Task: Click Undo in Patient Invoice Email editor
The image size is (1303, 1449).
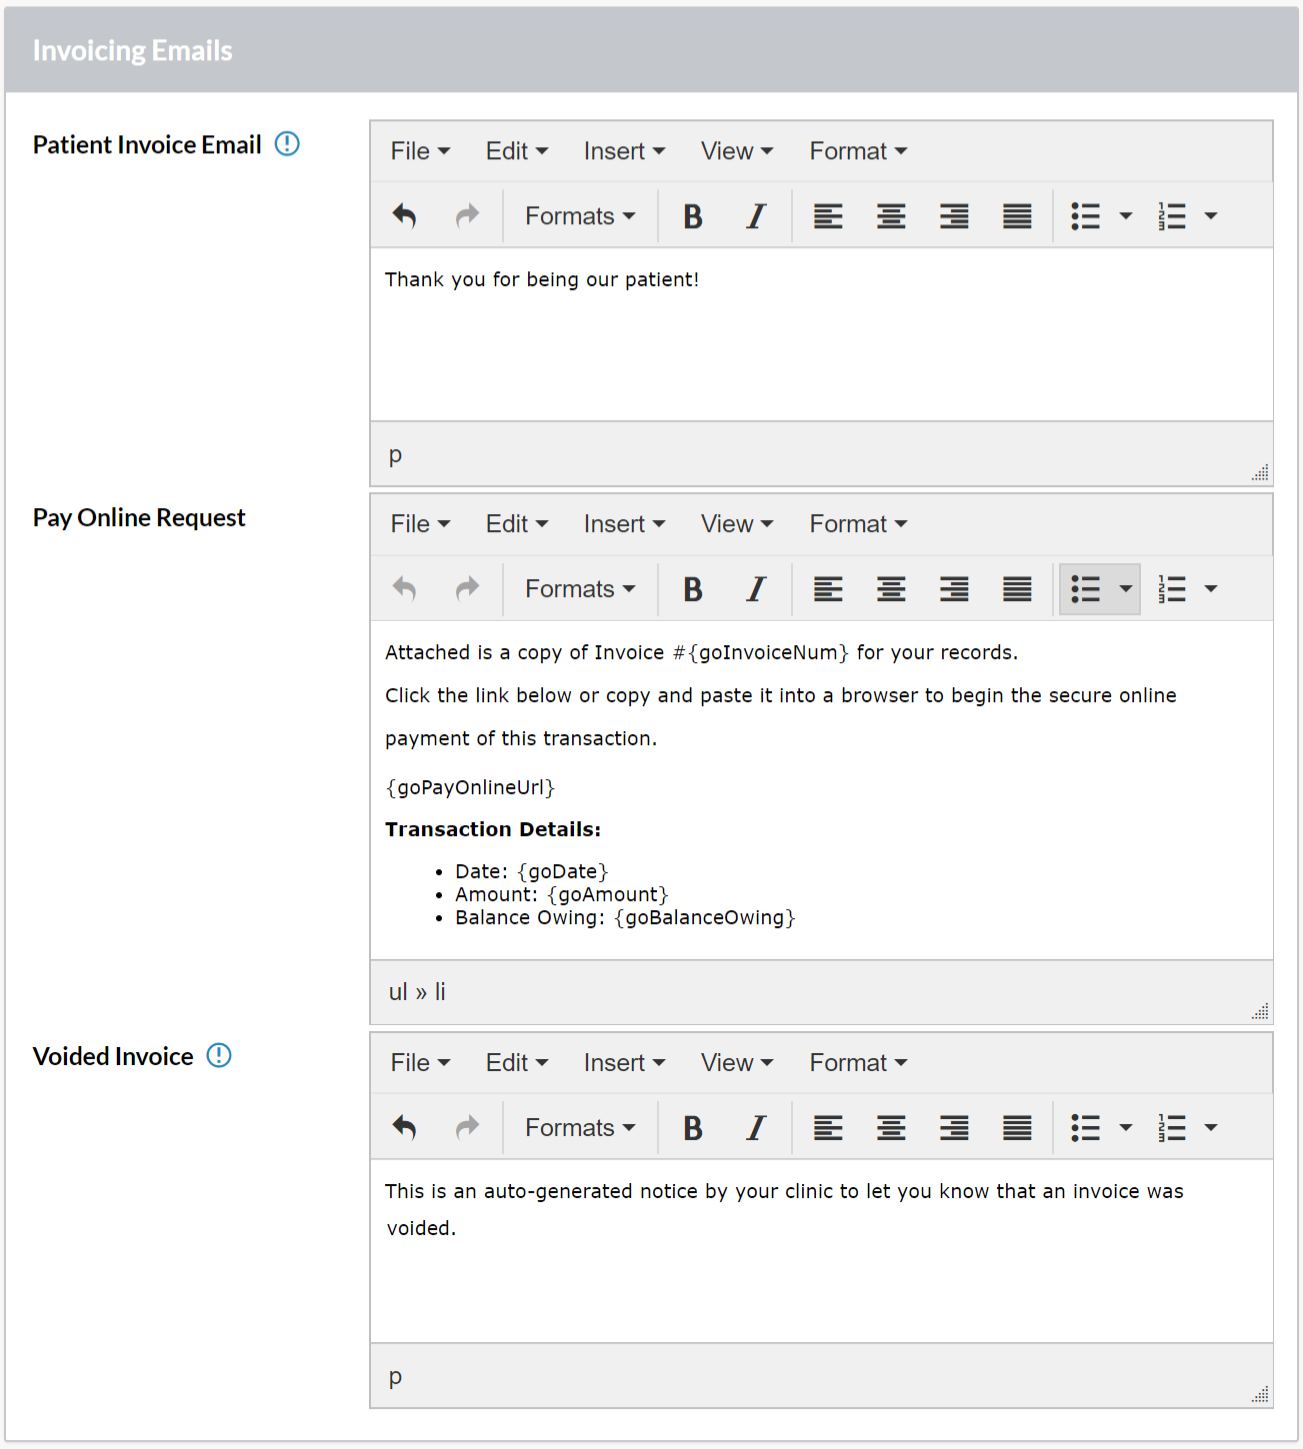Action: point(404,216)
